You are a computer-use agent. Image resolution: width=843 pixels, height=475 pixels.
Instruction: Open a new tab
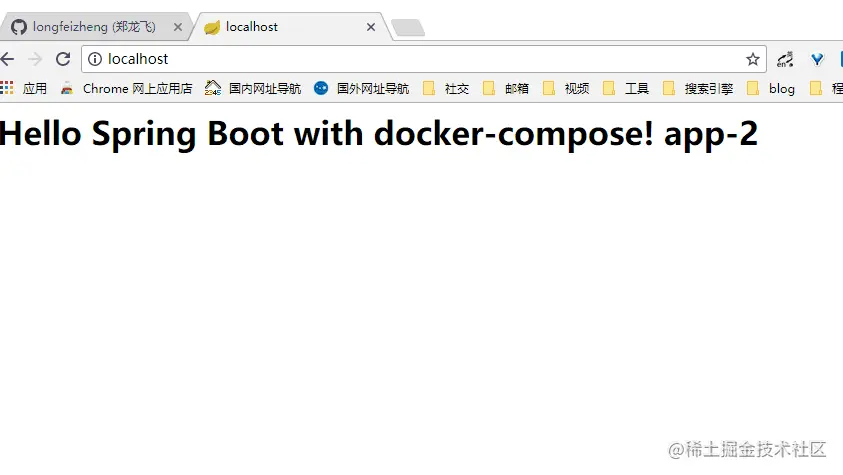click(x=408, y=27)
